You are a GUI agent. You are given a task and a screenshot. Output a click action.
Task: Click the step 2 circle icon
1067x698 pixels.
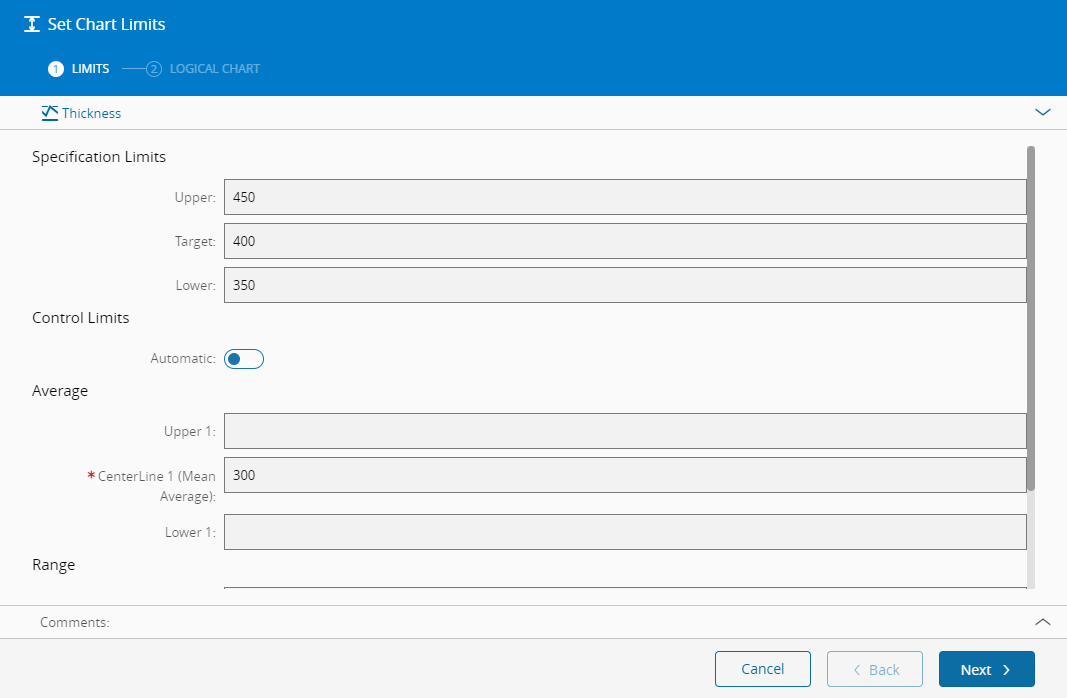(154, 69)
